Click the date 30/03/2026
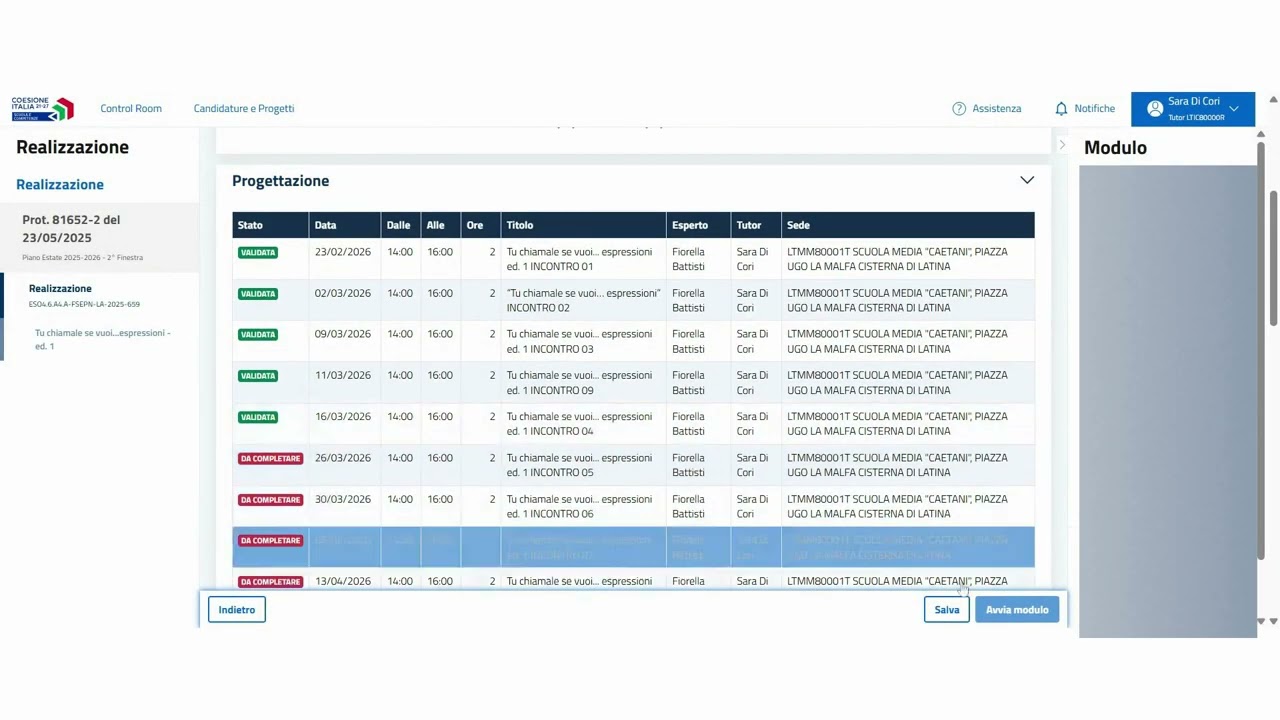Image resolution: width=1280 pixels, height=720 pixels. [343, 499]
